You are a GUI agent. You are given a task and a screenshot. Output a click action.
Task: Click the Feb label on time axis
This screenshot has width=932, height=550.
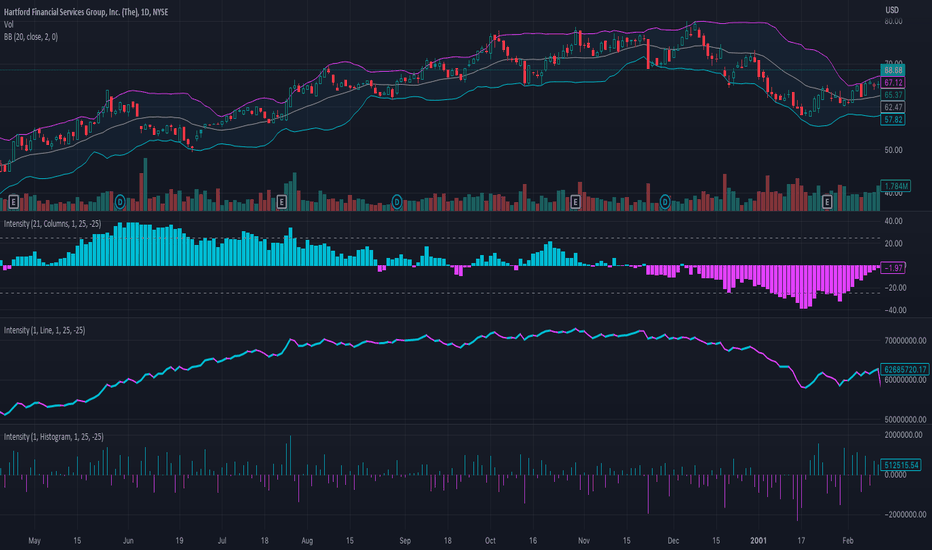pyautogui.click(x=848, y=540)
